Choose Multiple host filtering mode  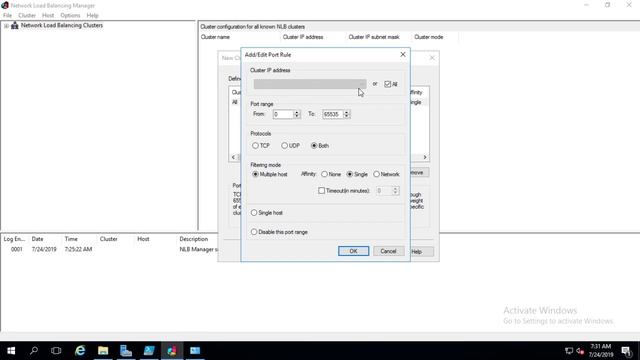point(255,174)
